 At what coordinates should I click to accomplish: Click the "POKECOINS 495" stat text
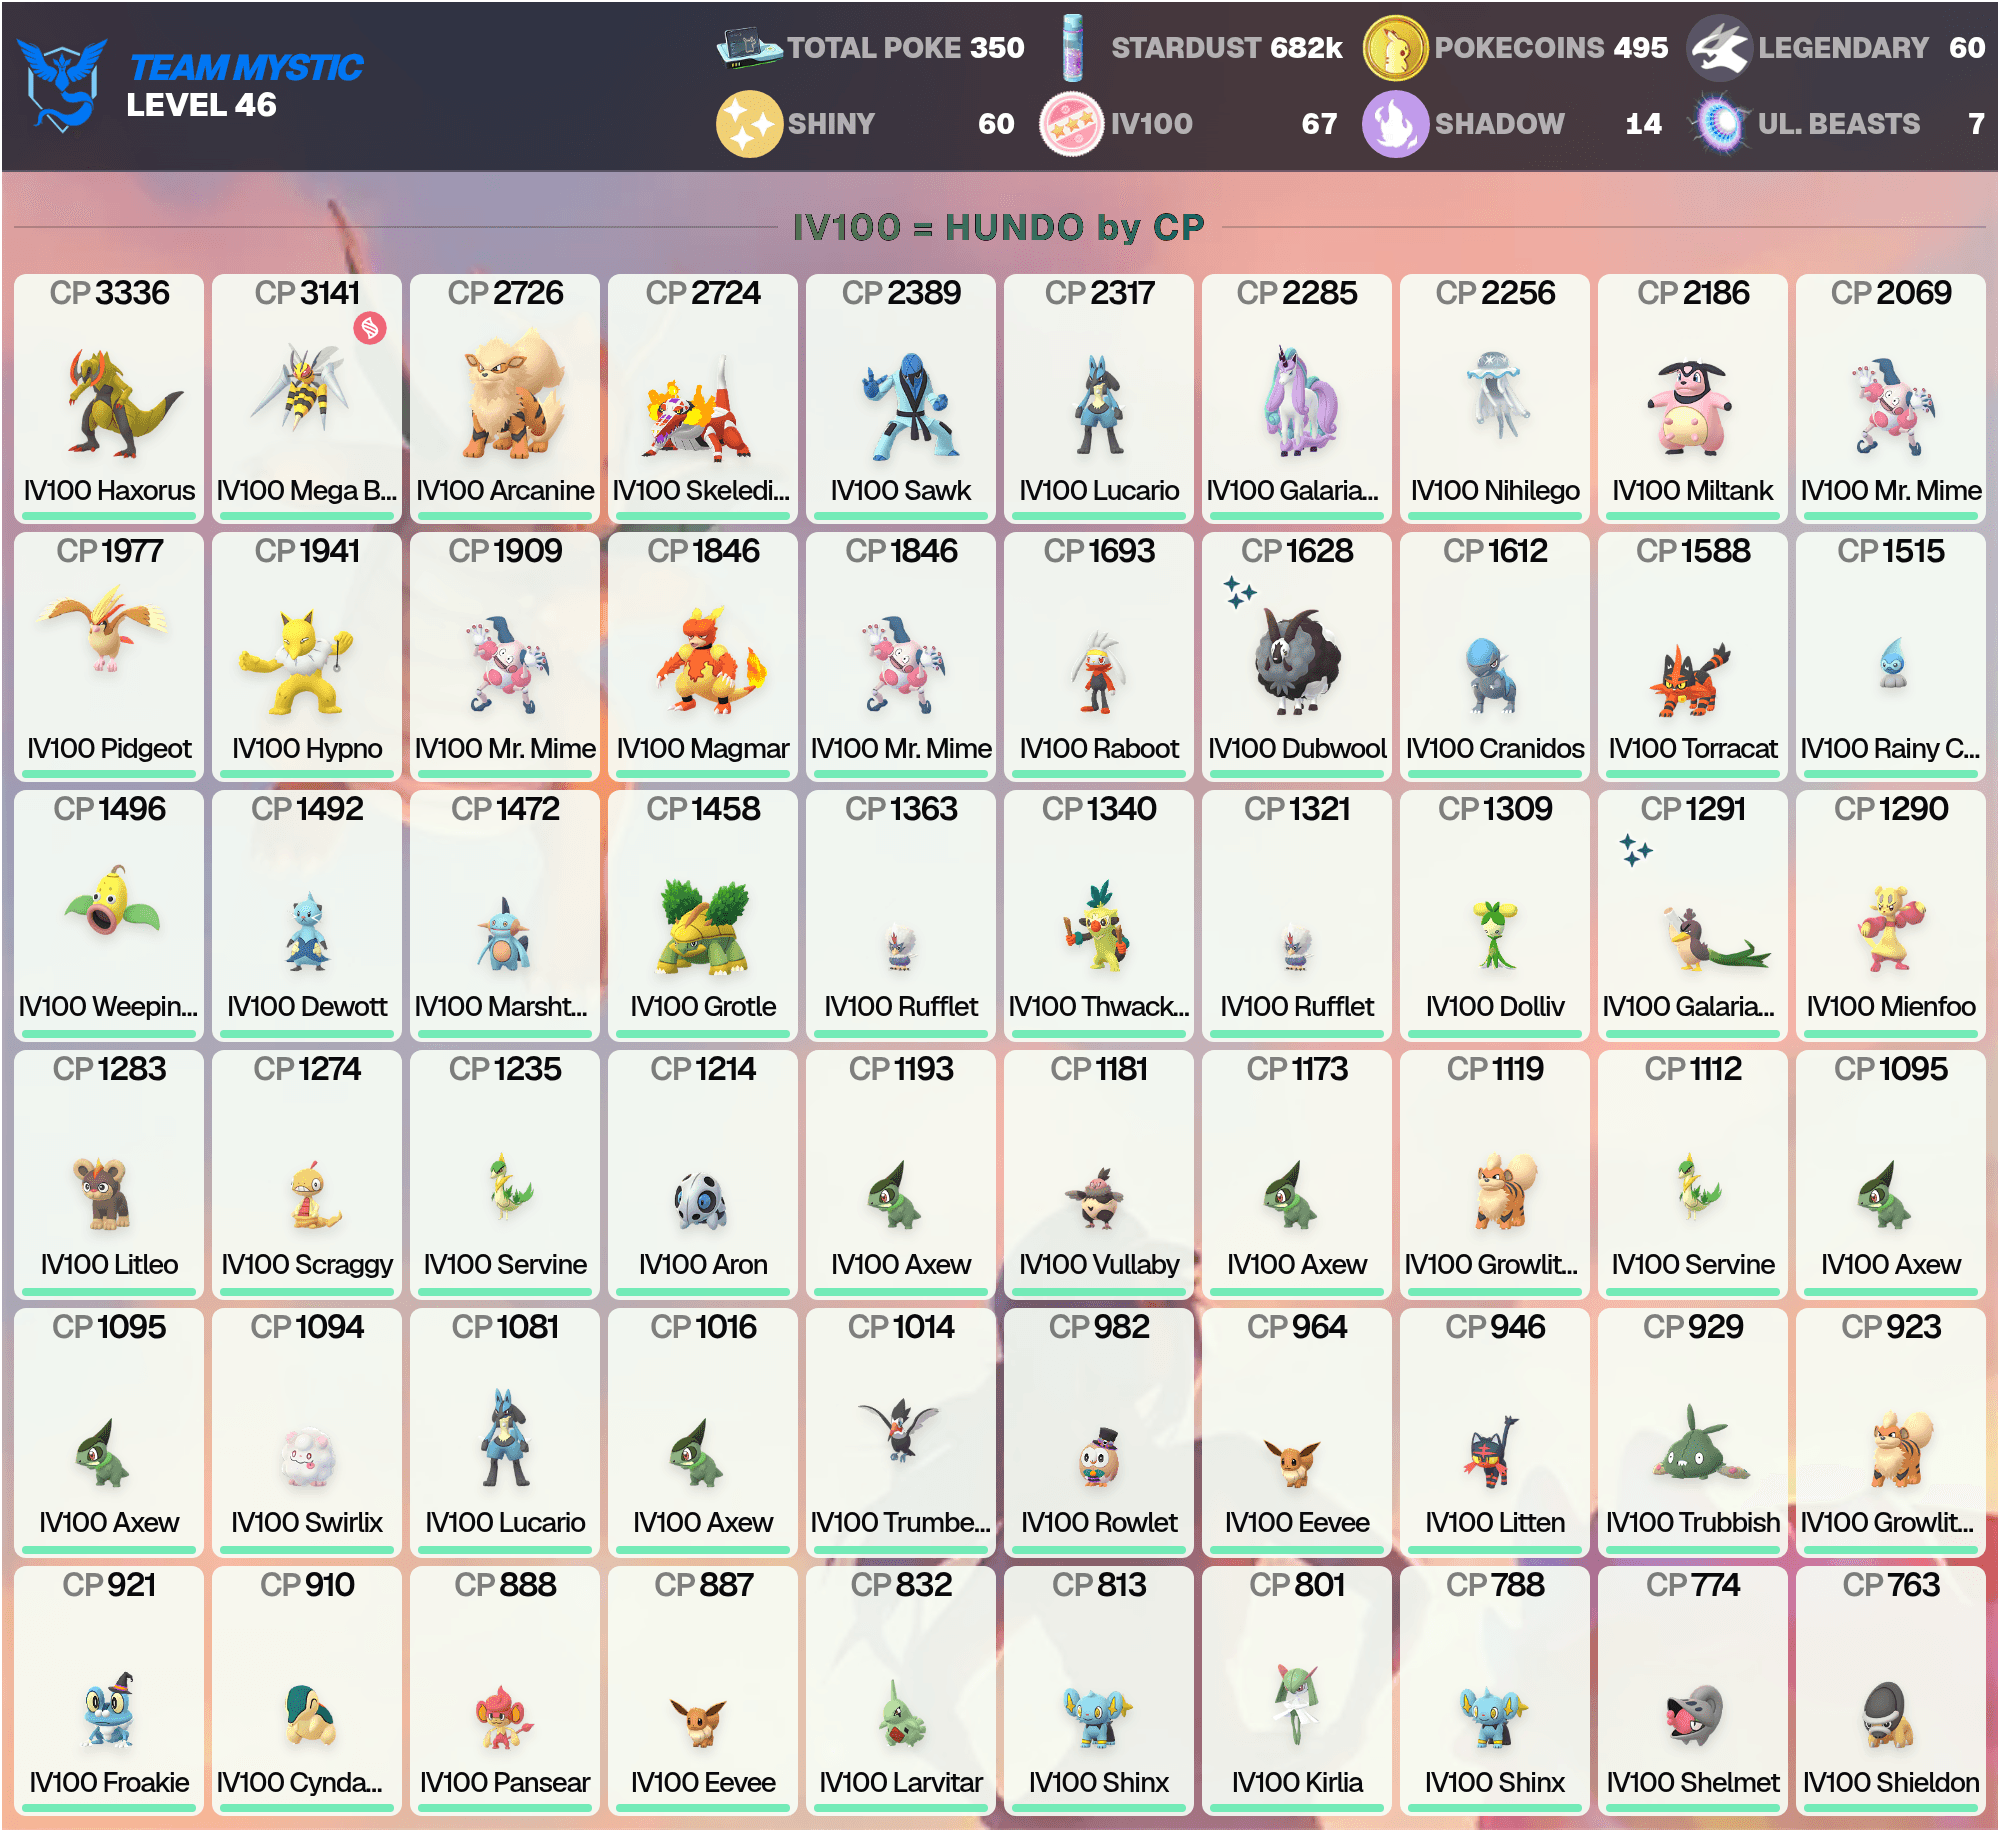(x=1552, y=47)
